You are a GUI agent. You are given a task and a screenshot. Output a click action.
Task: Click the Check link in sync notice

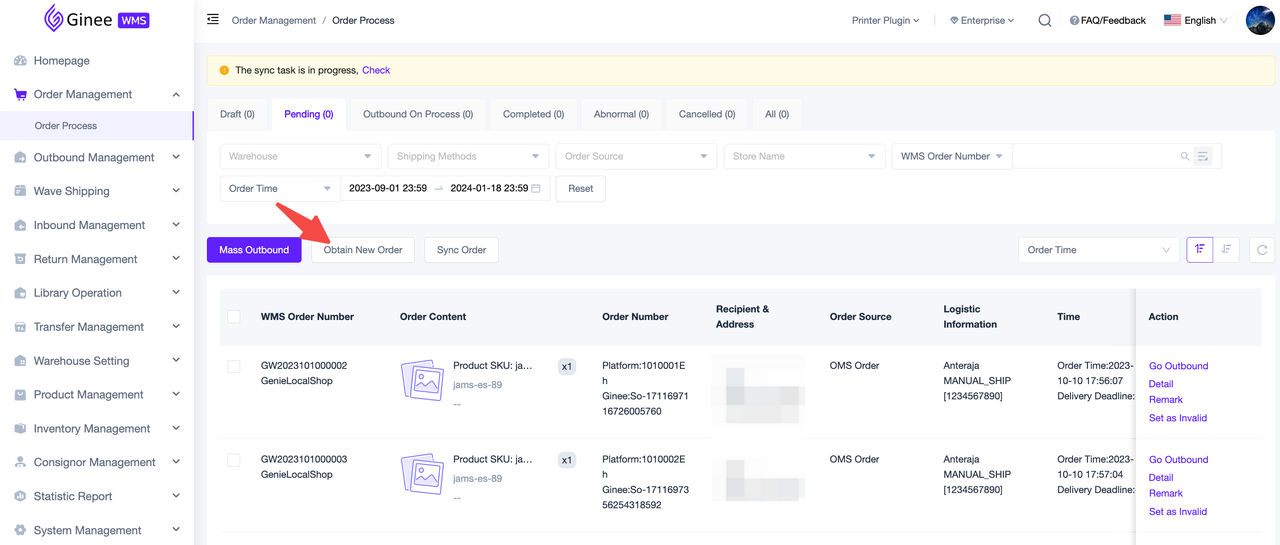(x=376, y=70)
